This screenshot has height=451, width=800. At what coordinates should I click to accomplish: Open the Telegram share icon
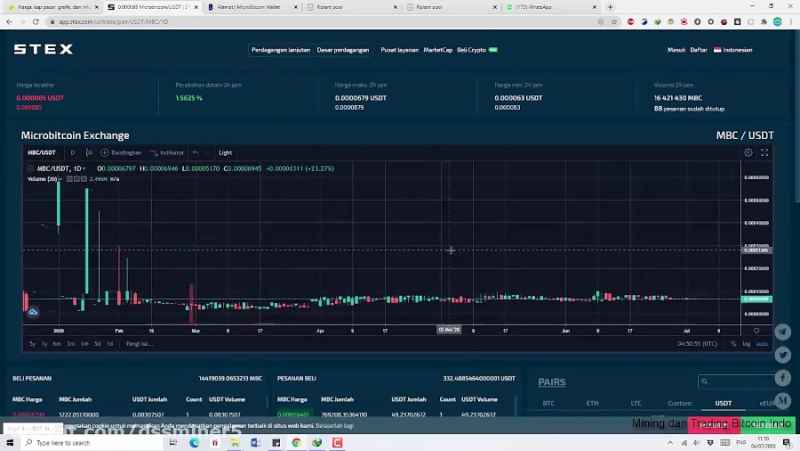point(783,332)
